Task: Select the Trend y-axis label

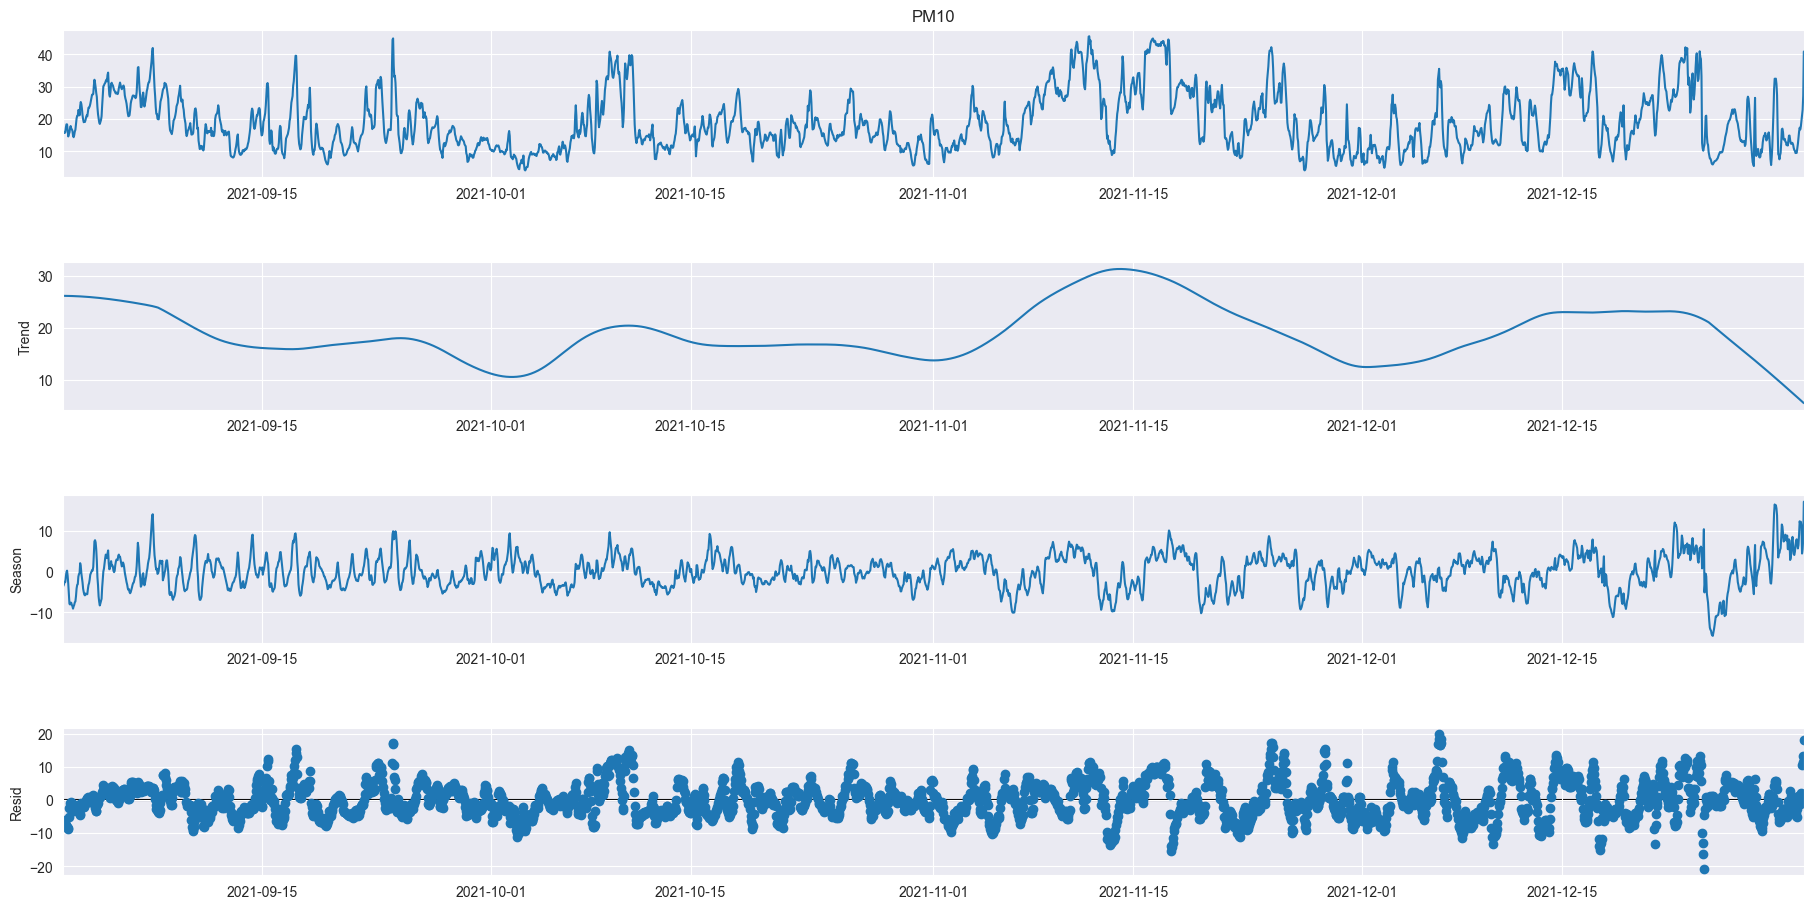Action: coord(25,338)
